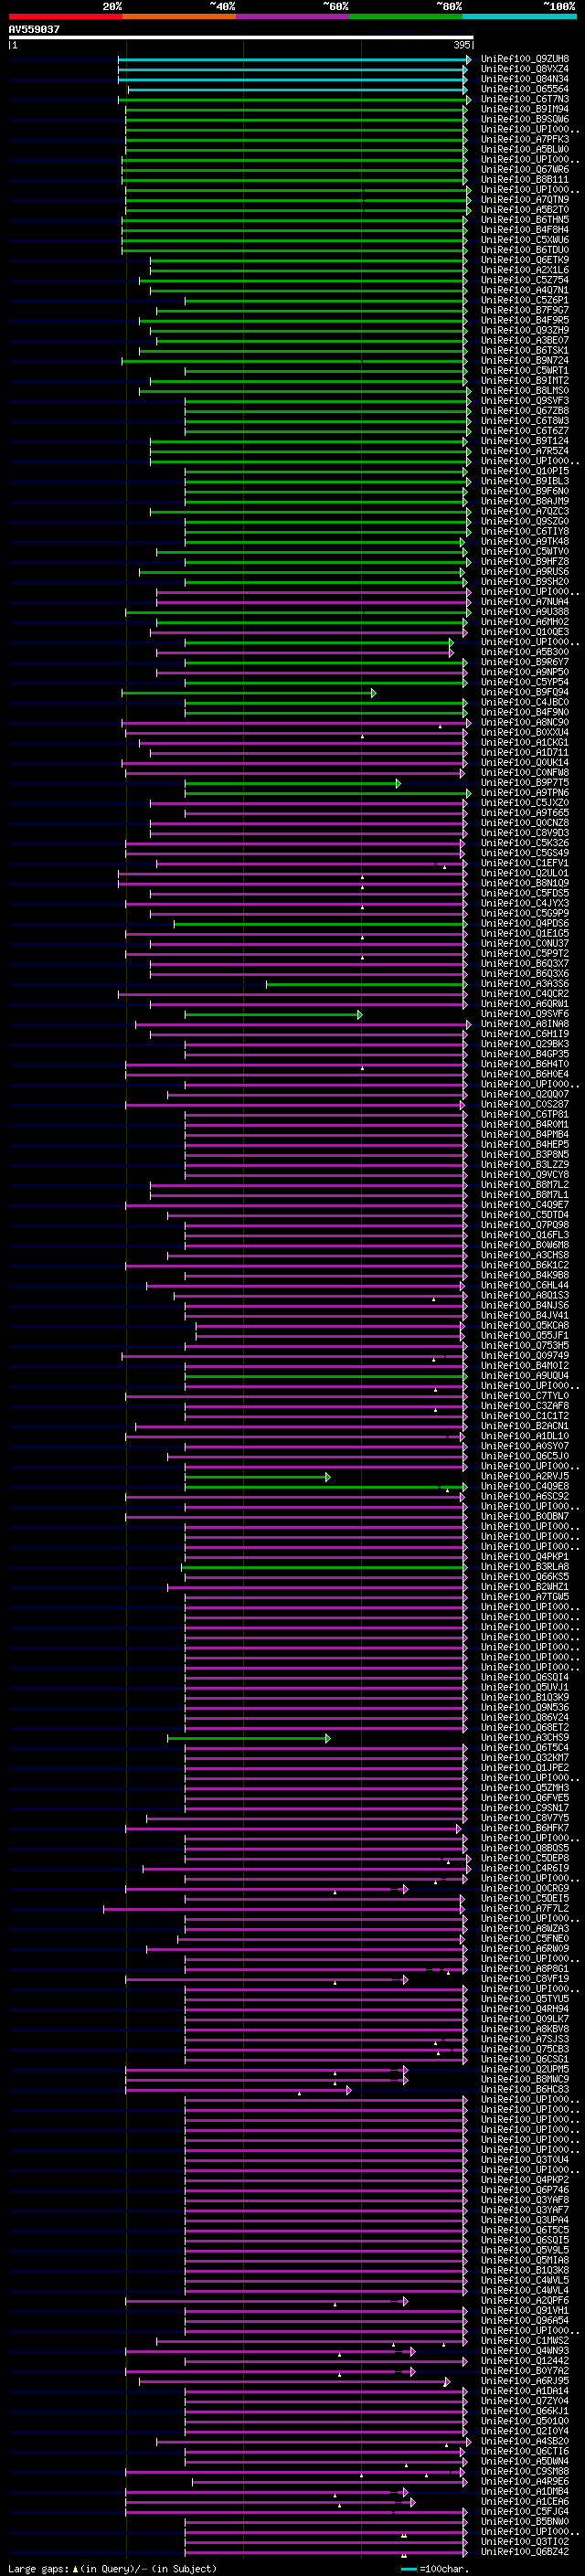
Task: Open hit UniRef100_O65564
Action: pos(525,89)
